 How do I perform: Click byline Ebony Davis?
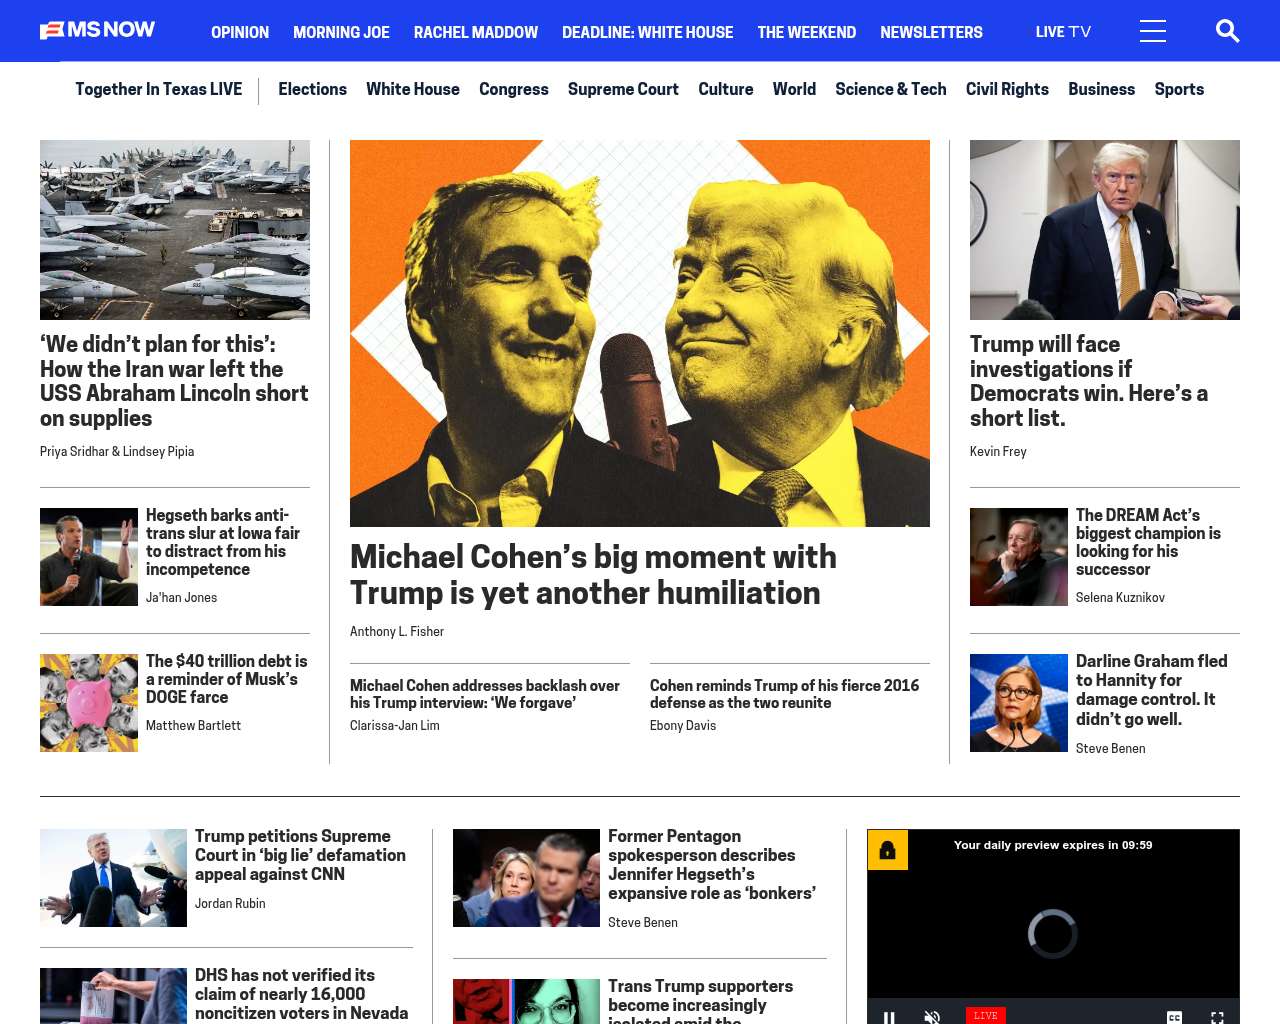coord(683,726)
